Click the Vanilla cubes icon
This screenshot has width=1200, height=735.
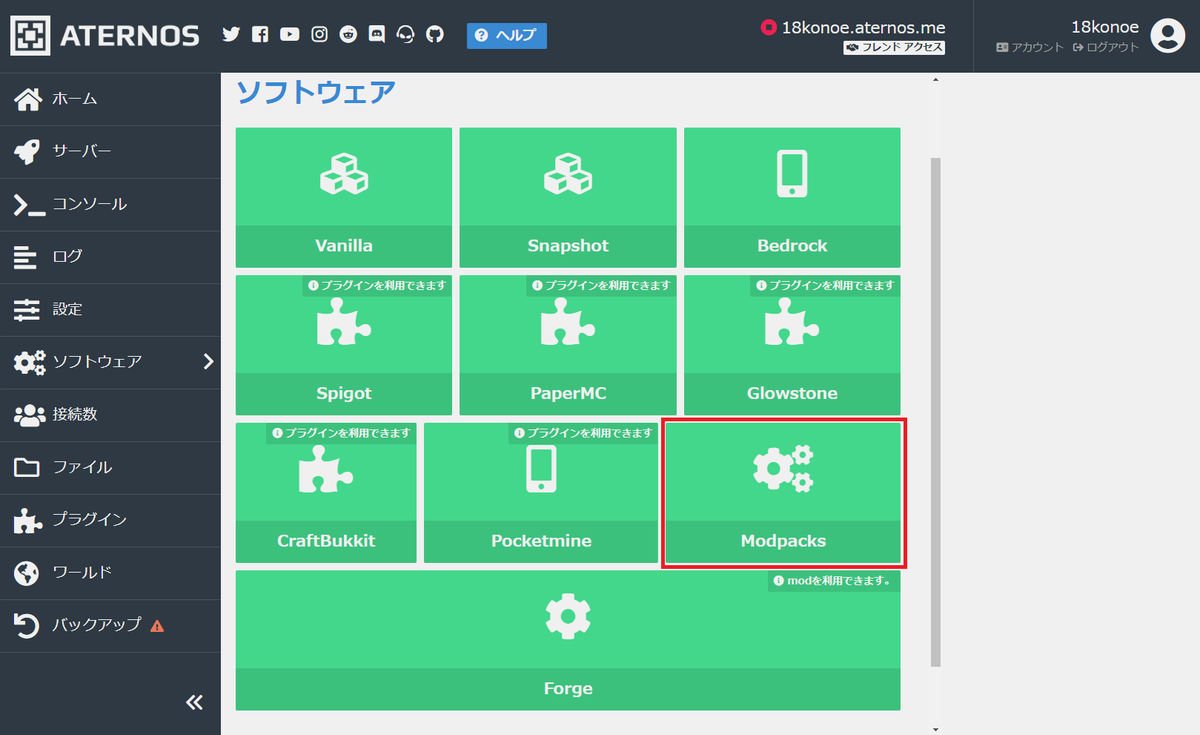(344, 174)
